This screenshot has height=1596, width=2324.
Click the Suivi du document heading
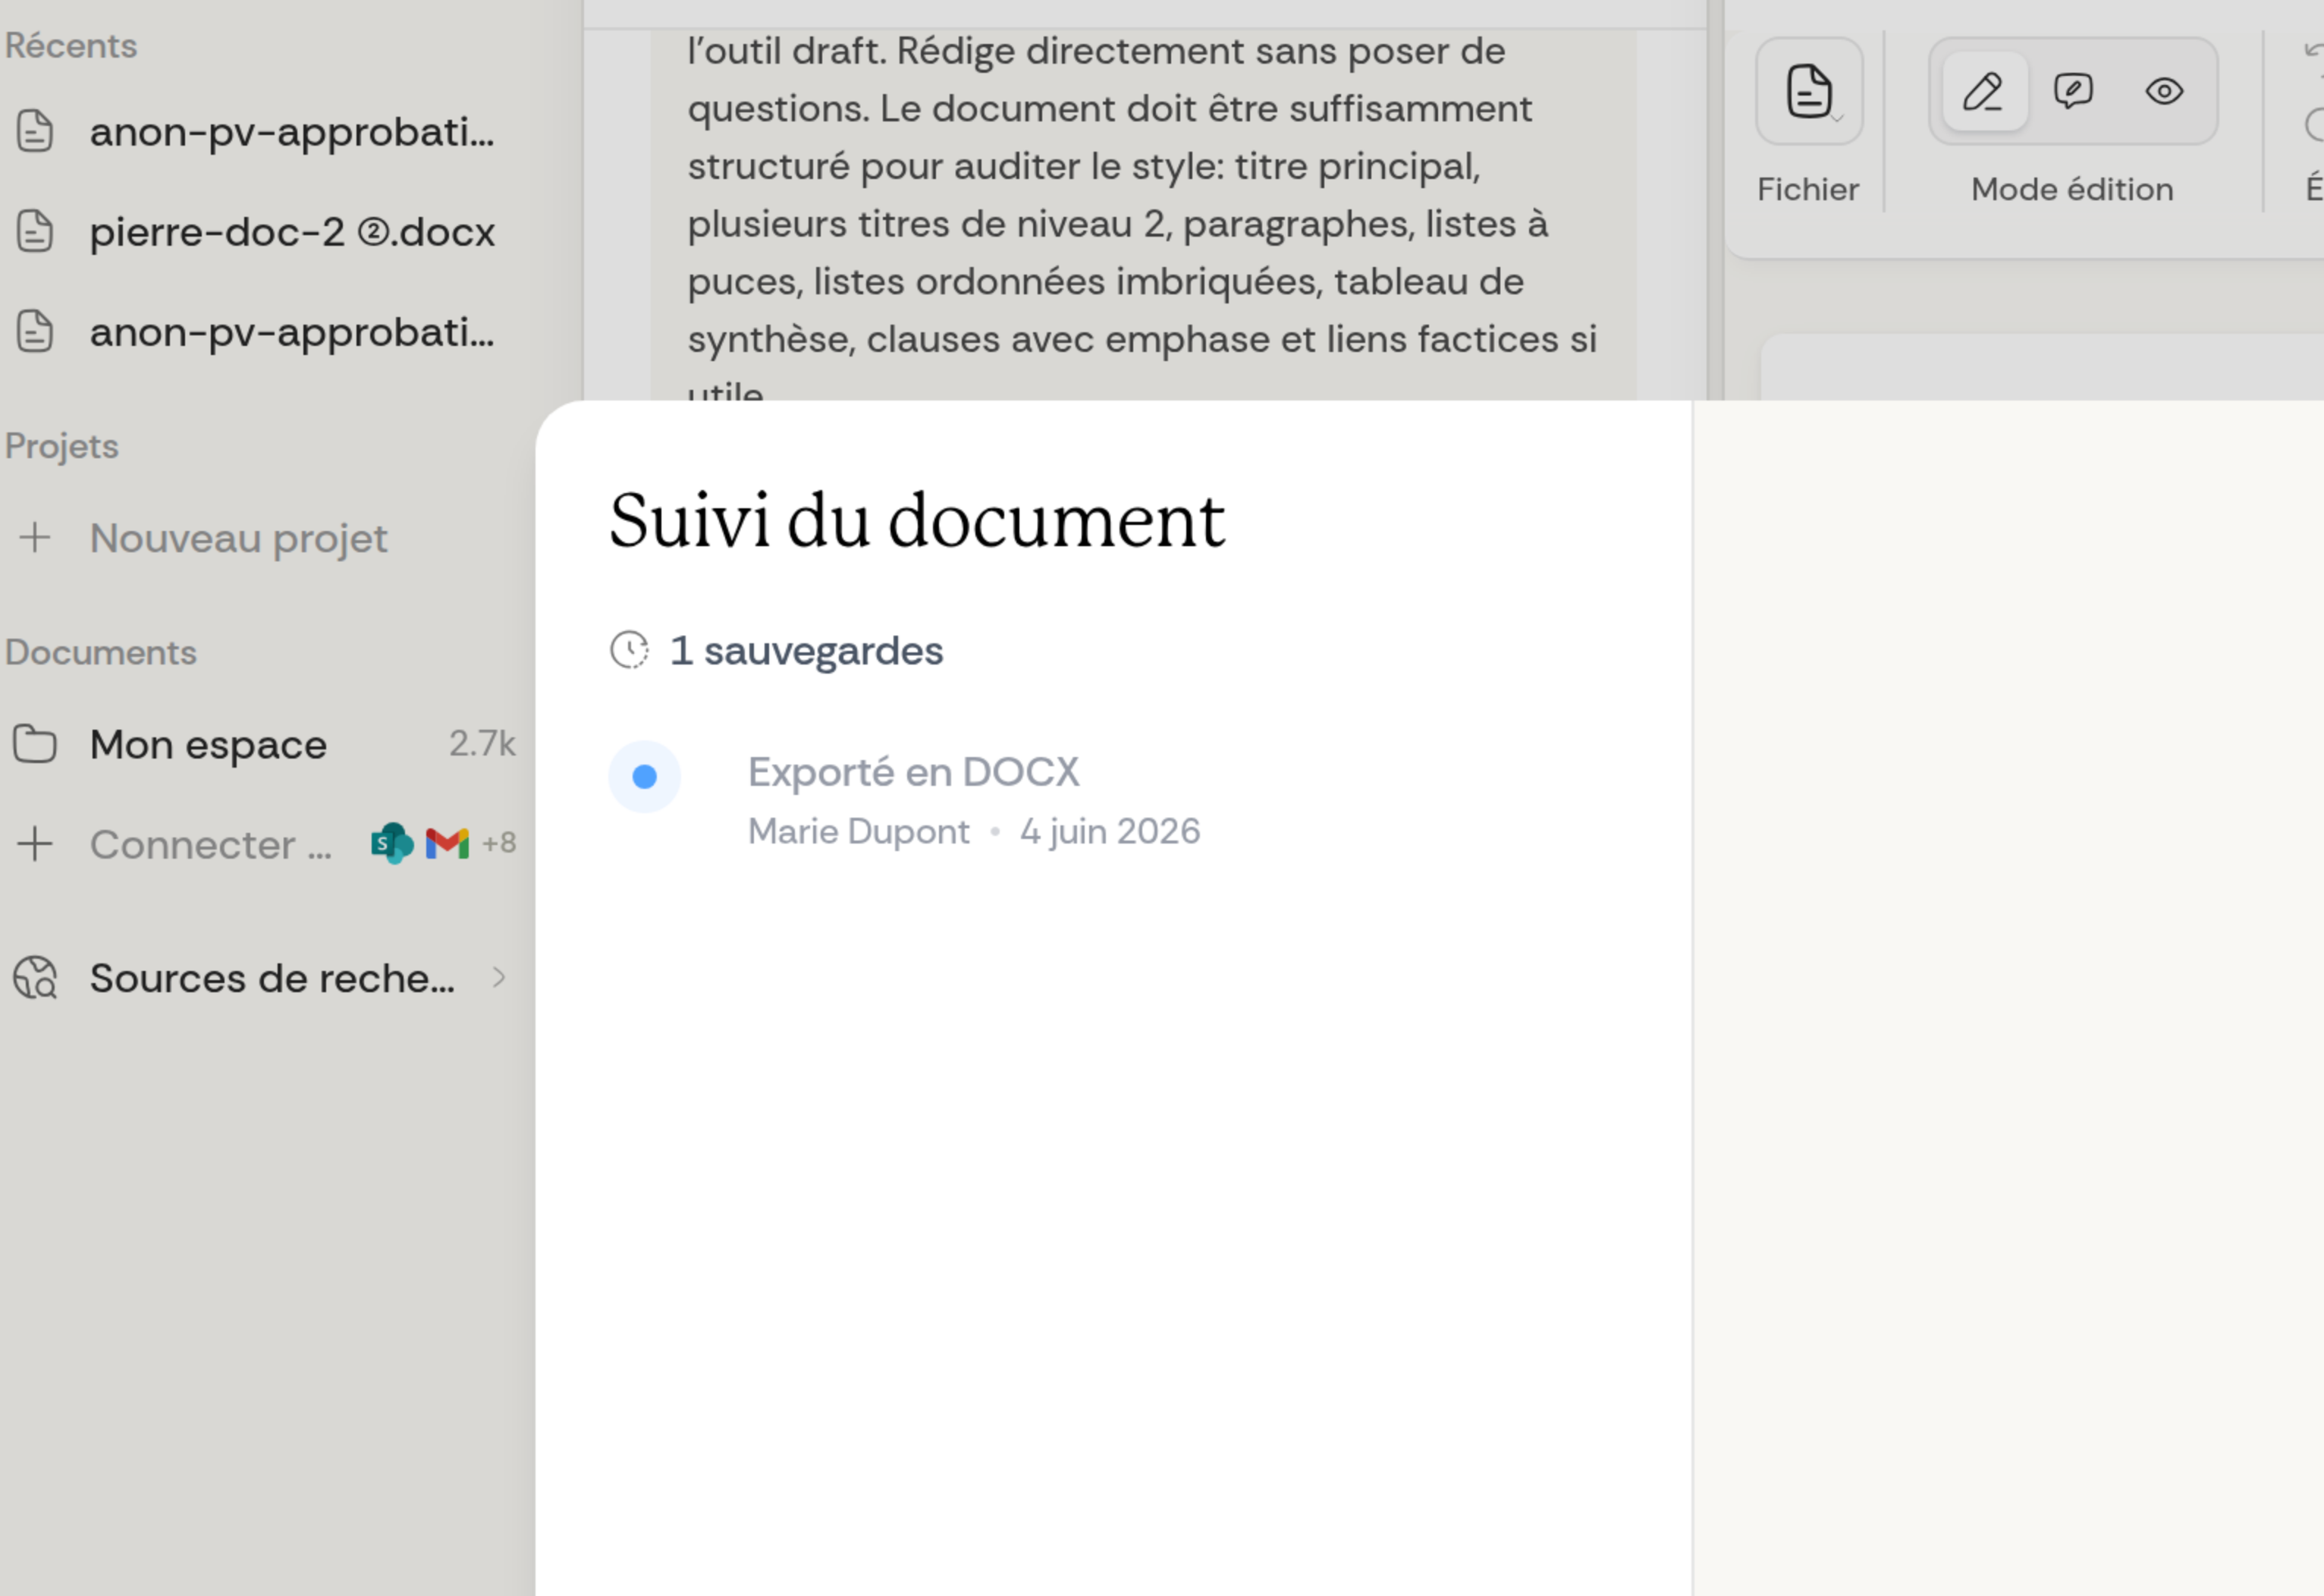(x=917, y=520)
